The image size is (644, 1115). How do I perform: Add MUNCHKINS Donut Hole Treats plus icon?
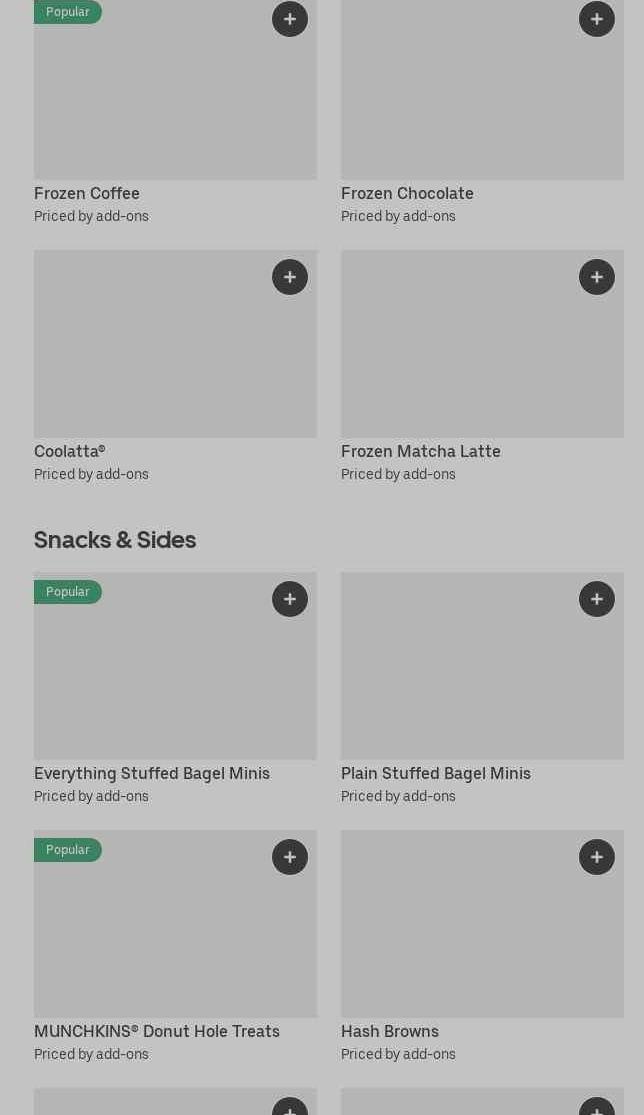pos(290,857)
